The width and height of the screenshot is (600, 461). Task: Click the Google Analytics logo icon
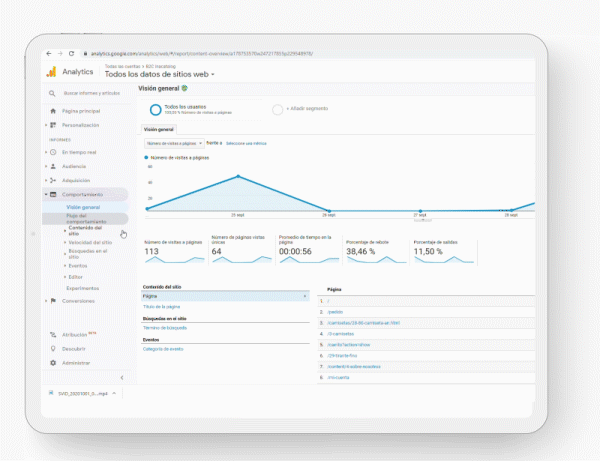coord(51,72)
